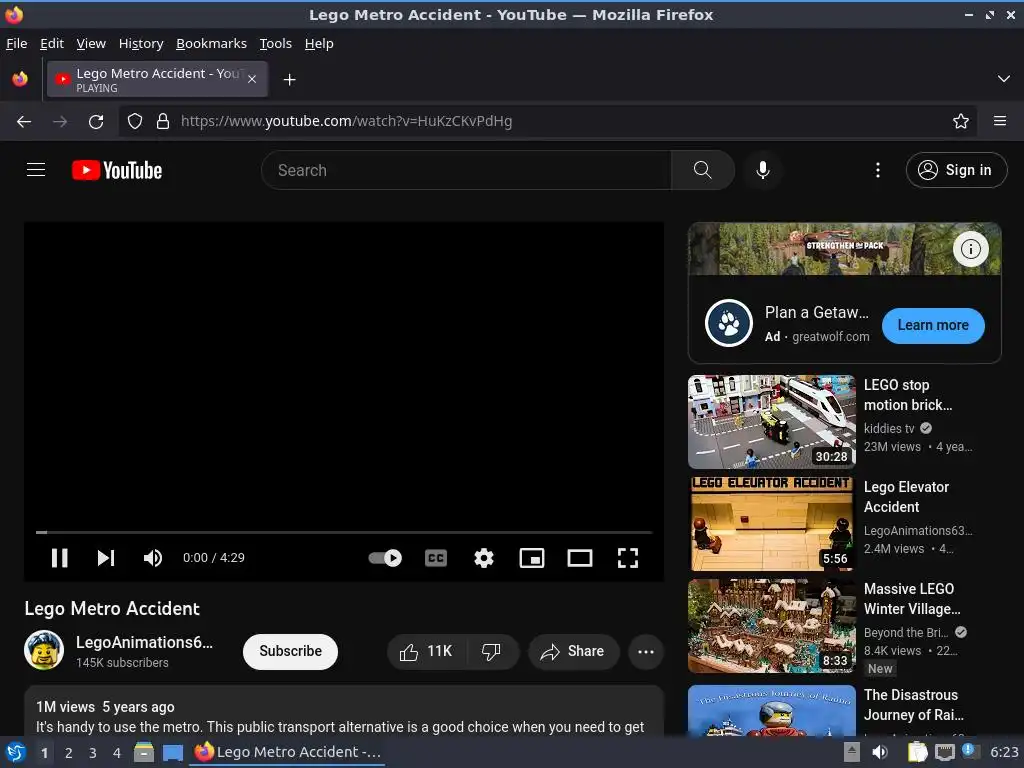
Task: Mute the video volume
Action: [153, 558]
